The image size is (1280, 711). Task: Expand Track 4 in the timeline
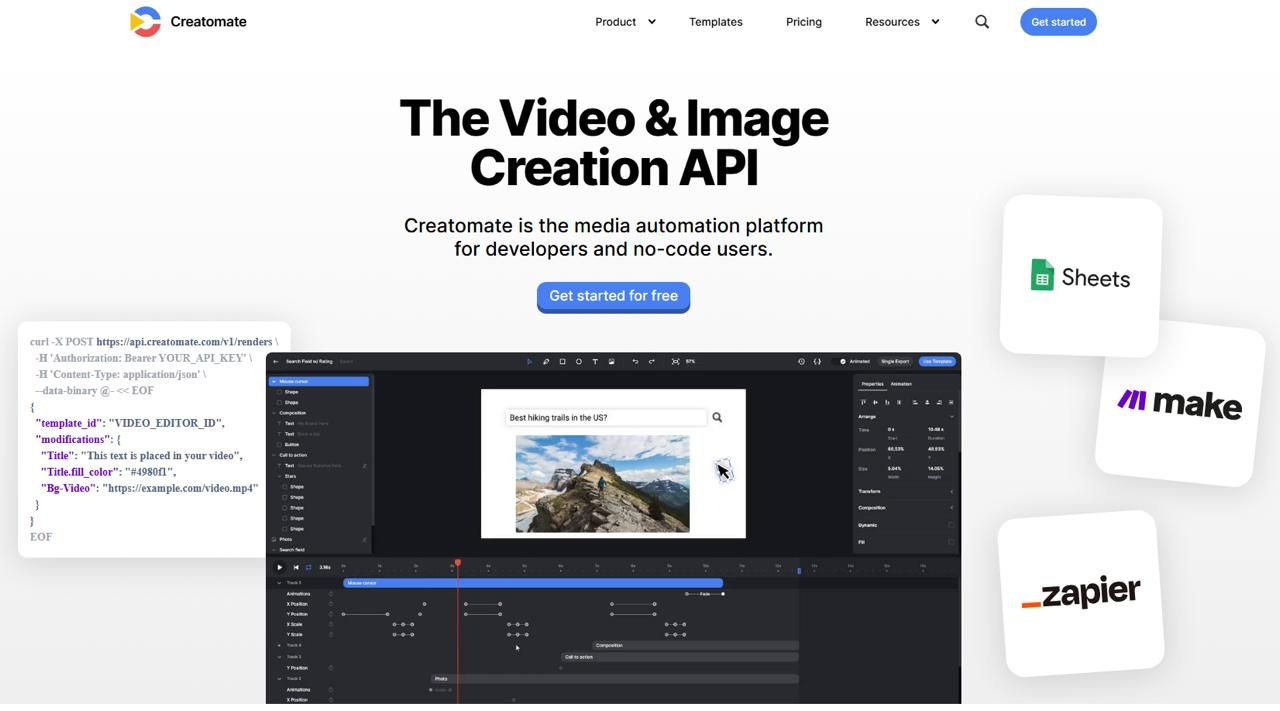[279, 646]
